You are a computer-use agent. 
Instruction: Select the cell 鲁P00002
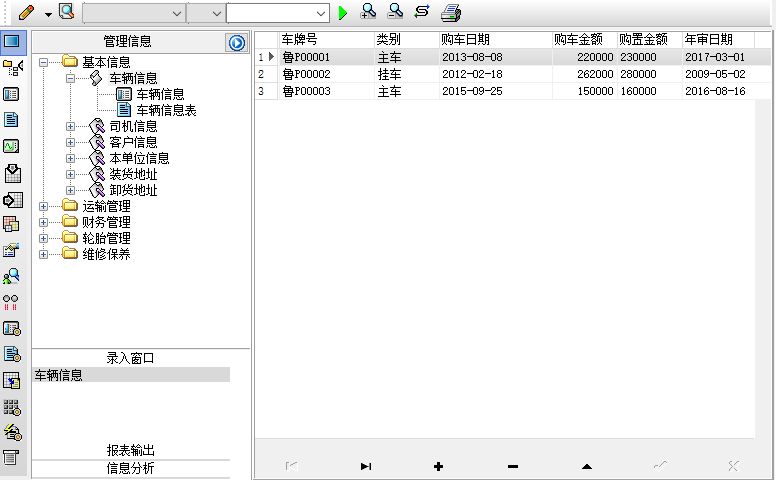[x=326, y=74]
